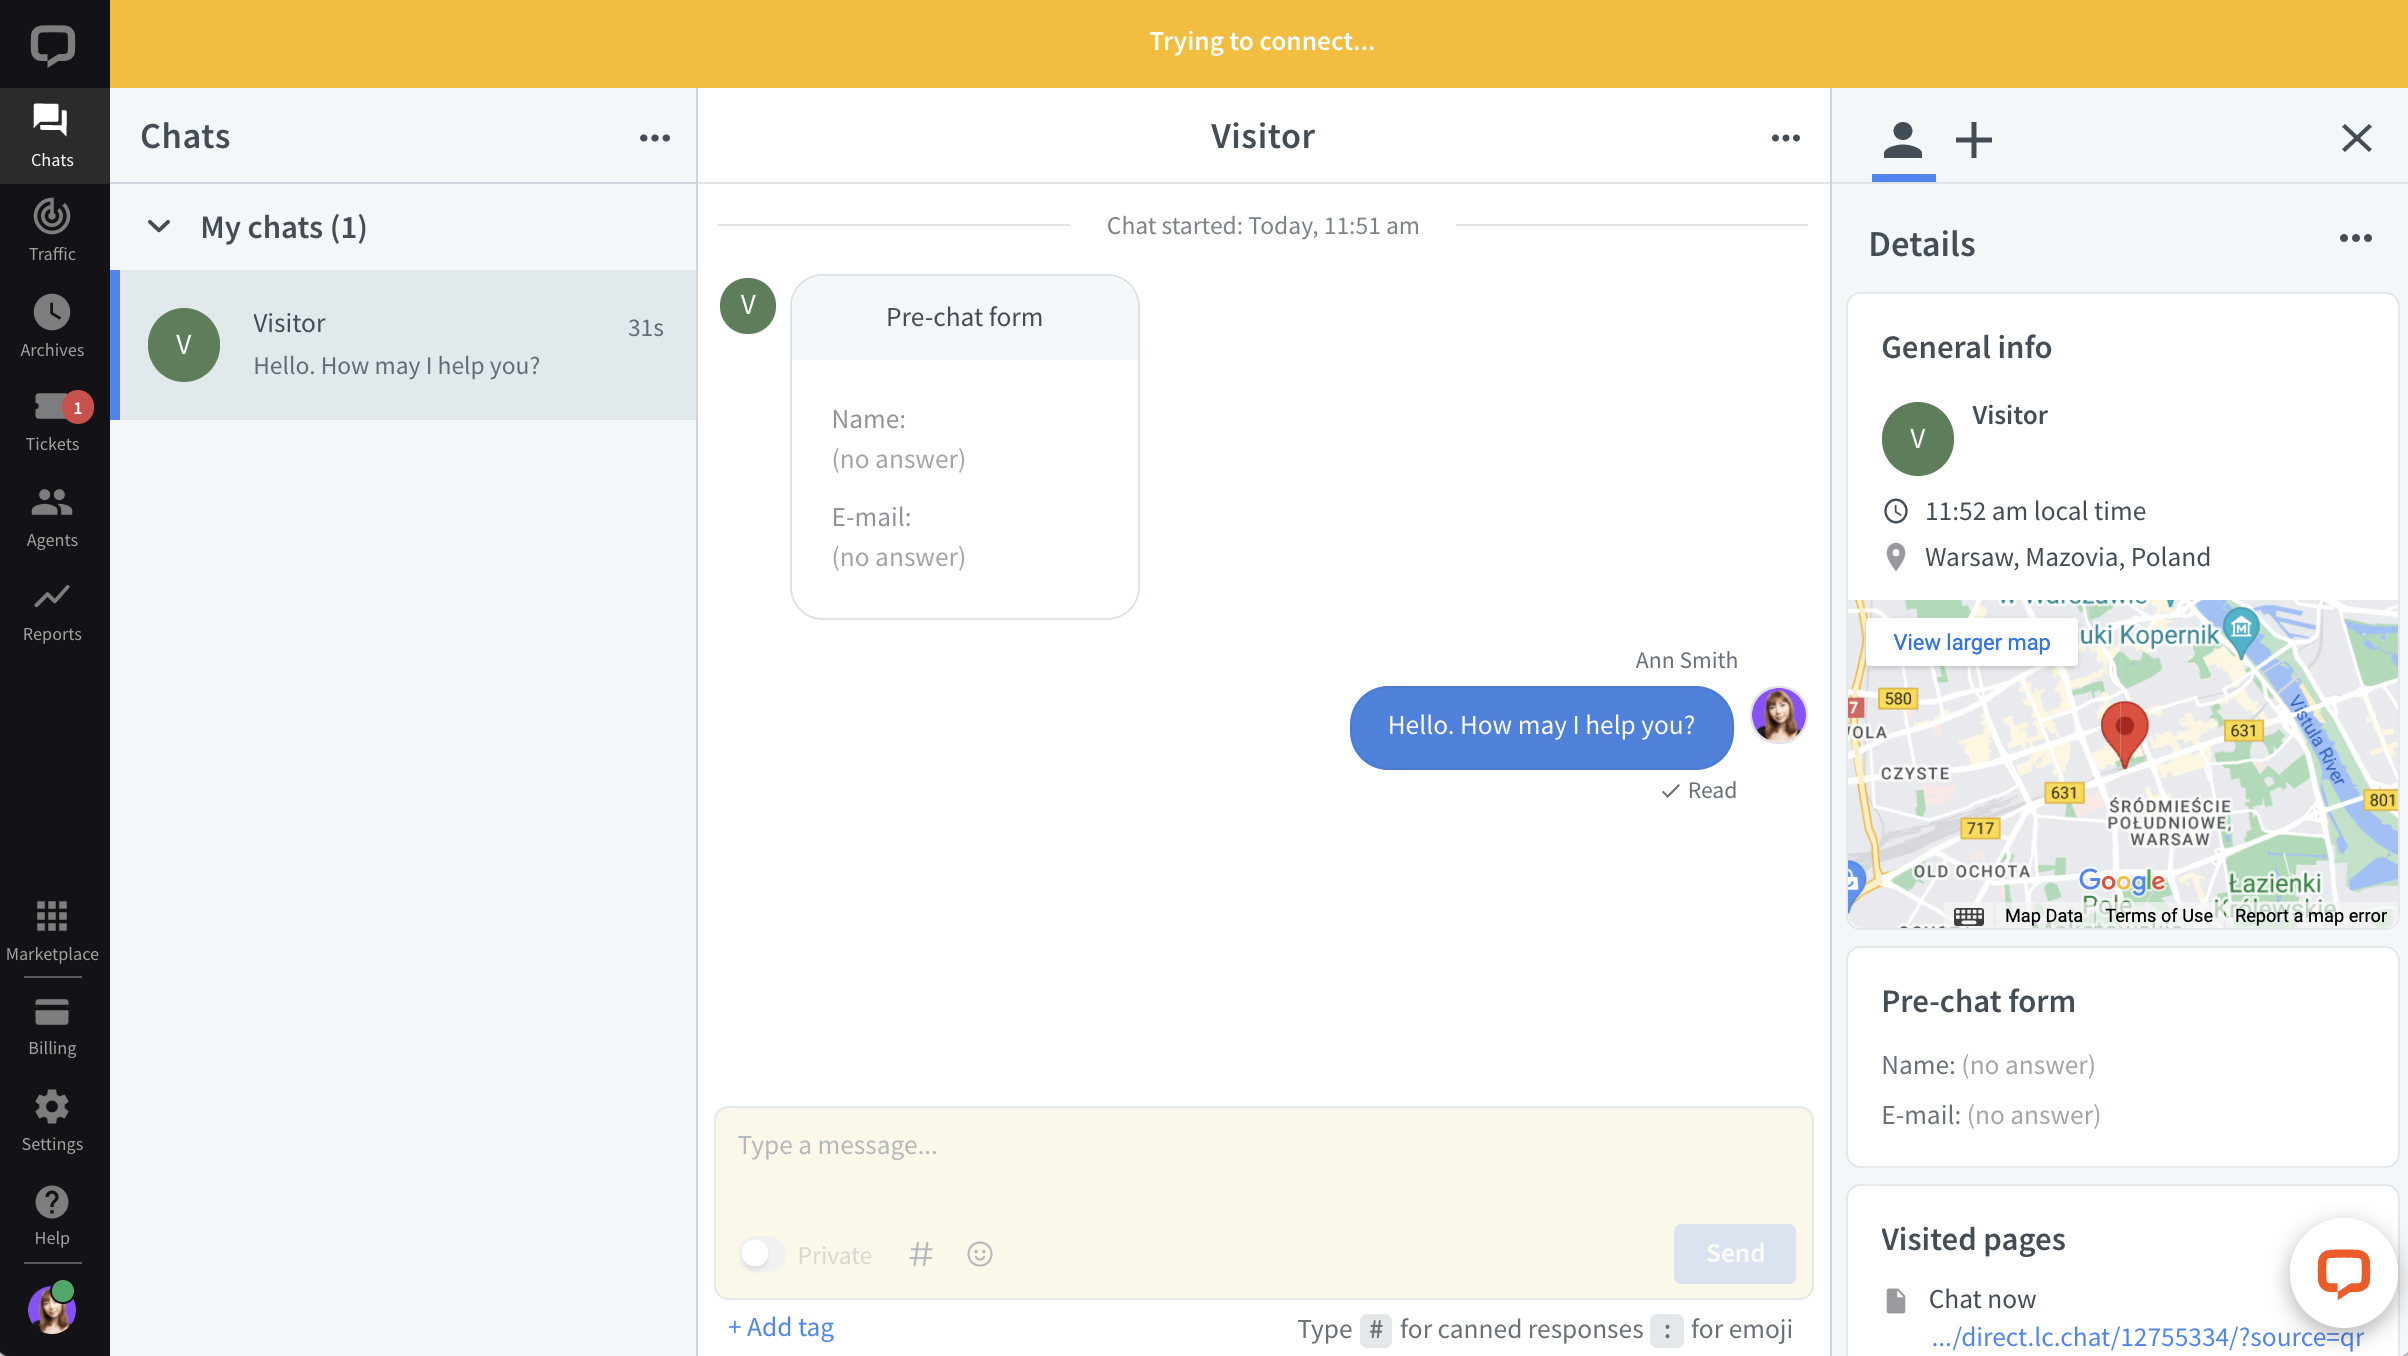Click the canned responses hashtag icon
Image resolution: width=2408 pixels, height=1356 pixels.
click(921, 1253)
